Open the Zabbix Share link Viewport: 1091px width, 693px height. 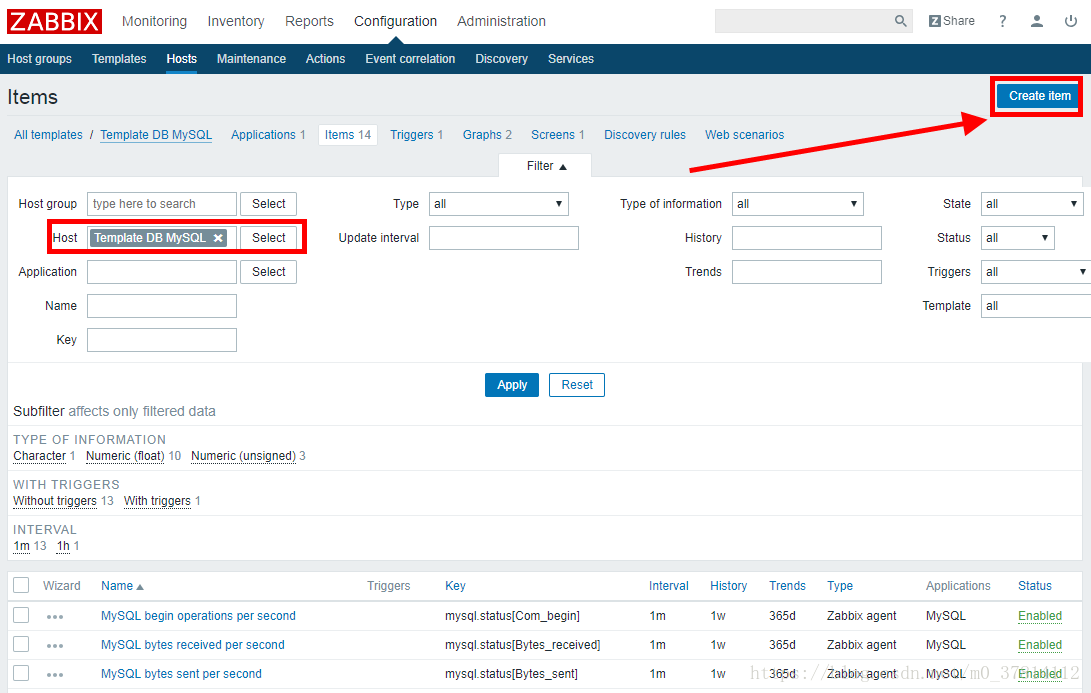951,21
